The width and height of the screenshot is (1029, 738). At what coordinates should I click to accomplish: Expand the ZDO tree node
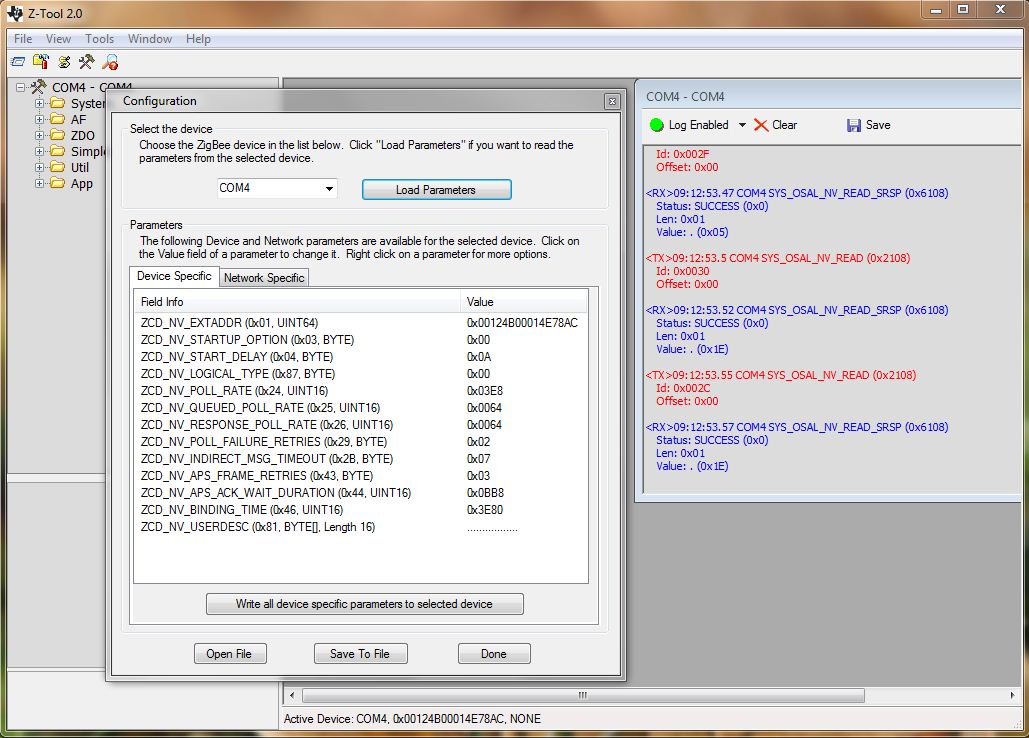(39, 135)
